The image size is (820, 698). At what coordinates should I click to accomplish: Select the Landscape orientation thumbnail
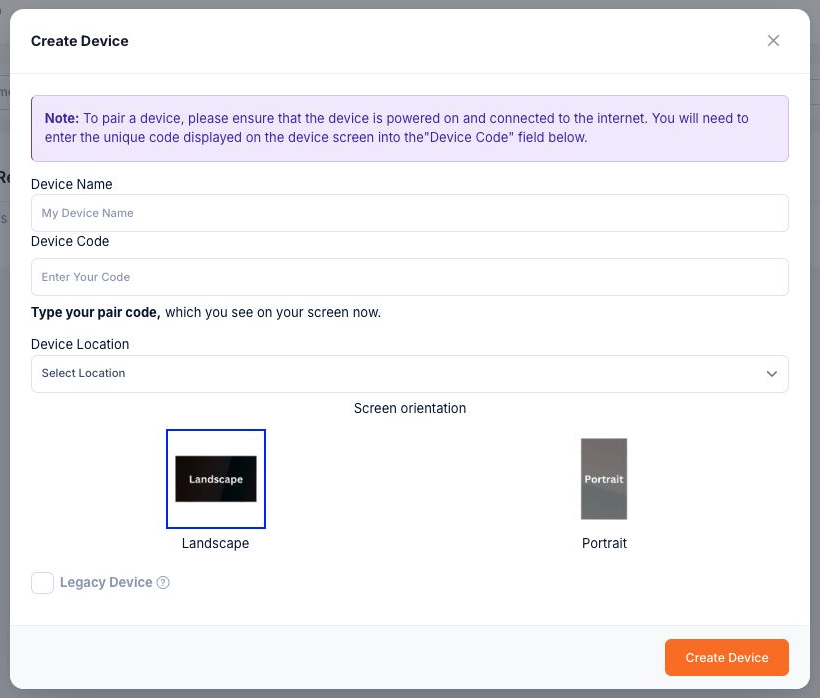click(216, 479)
